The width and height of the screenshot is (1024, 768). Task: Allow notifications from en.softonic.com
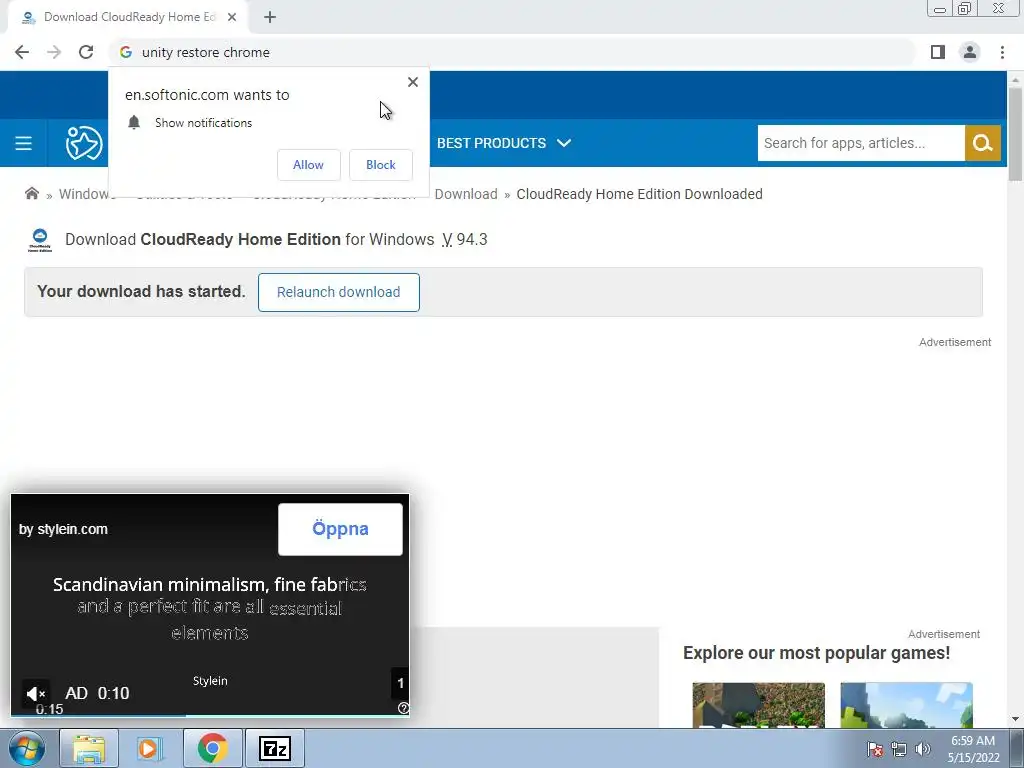[x=308, y=165]
